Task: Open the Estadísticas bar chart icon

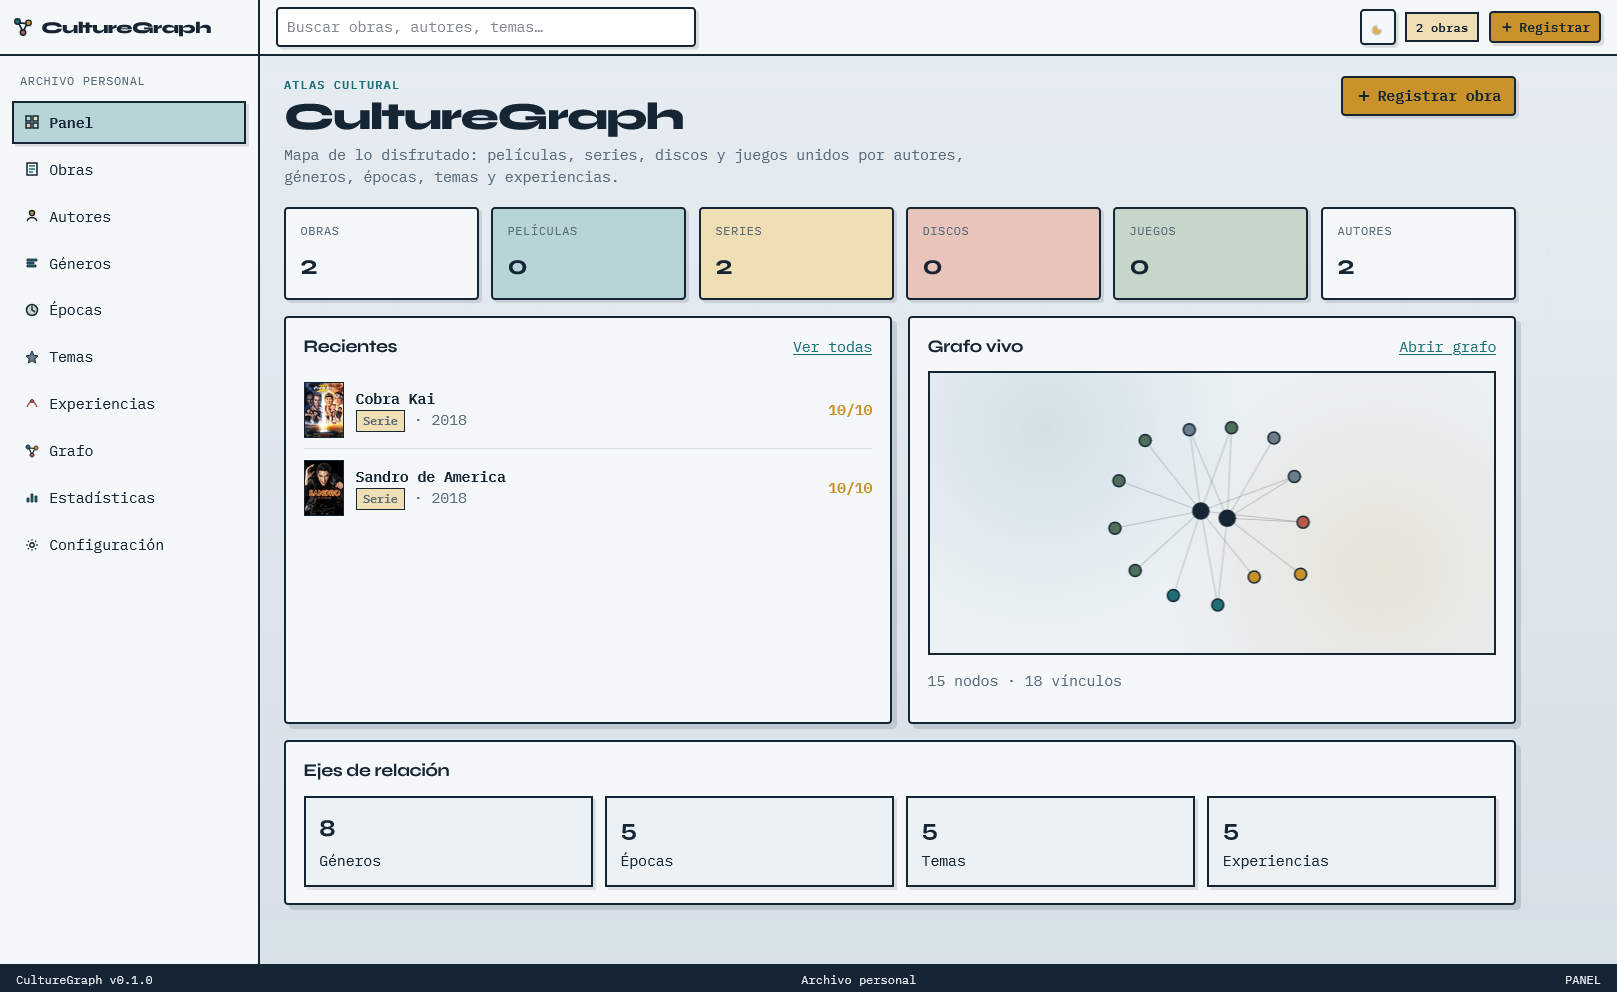Action: coord(32,498)
